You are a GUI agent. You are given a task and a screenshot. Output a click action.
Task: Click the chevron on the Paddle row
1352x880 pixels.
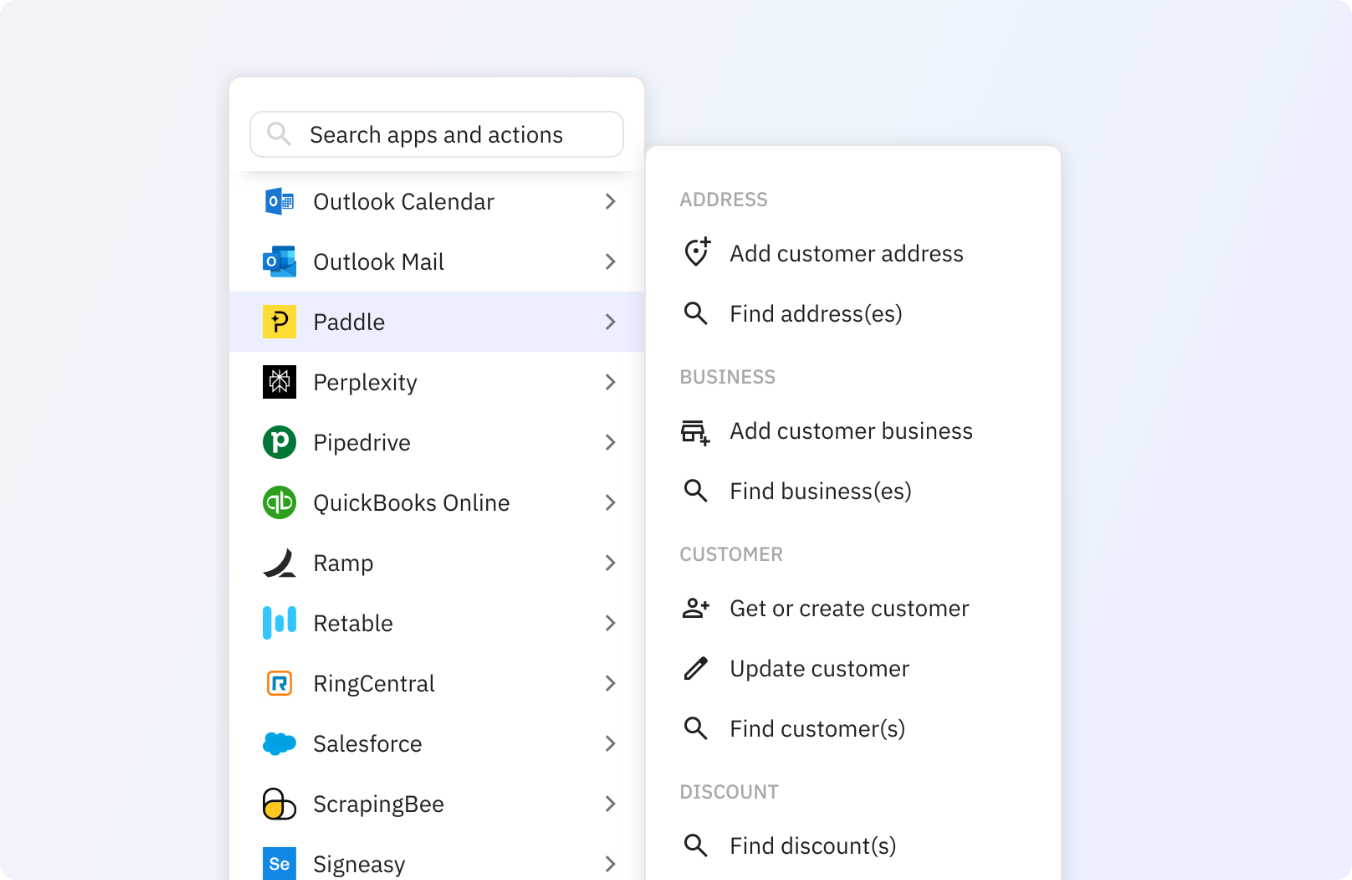coord(610,322)
